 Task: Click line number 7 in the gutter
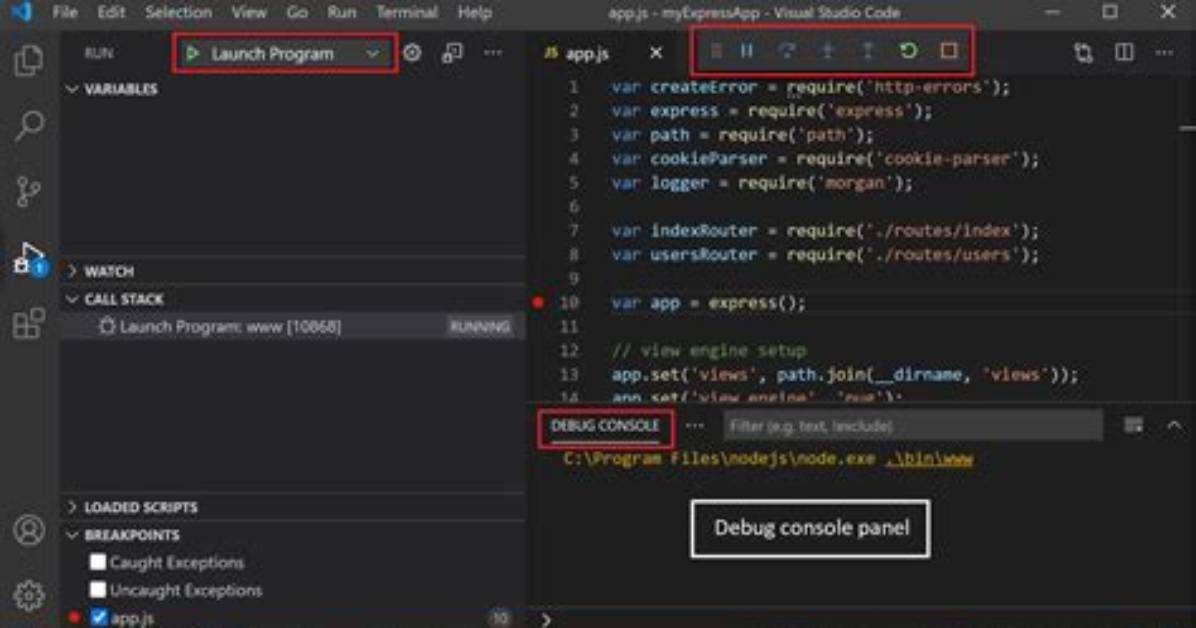coord(574,230)
